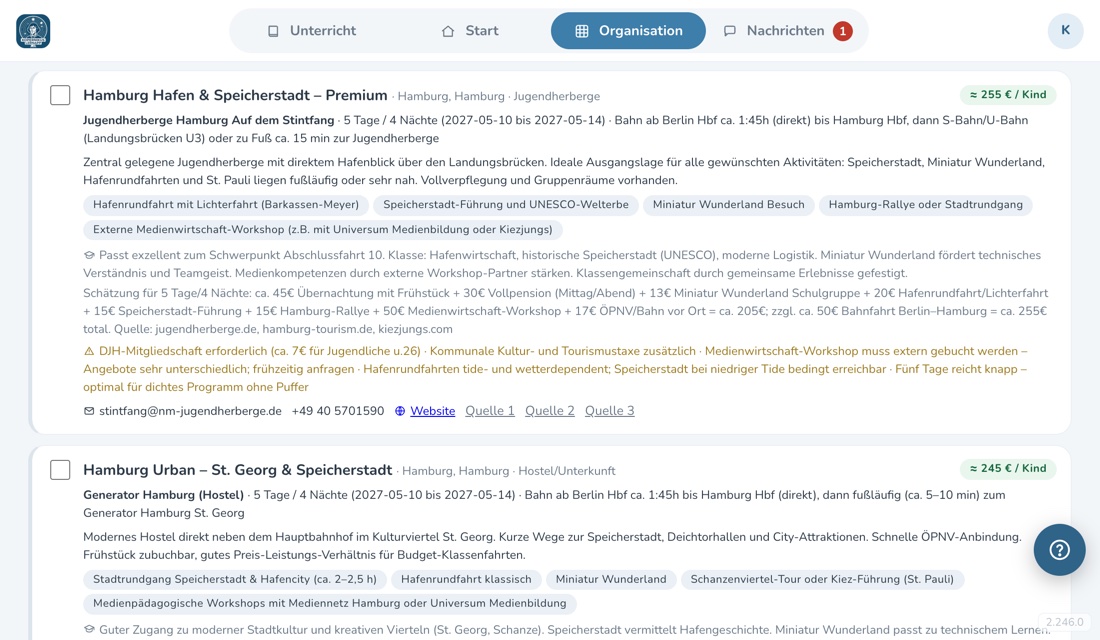Click the Speicherstadt-Führung und UNESCO-Welterbe tag

(x=505, y=205)
